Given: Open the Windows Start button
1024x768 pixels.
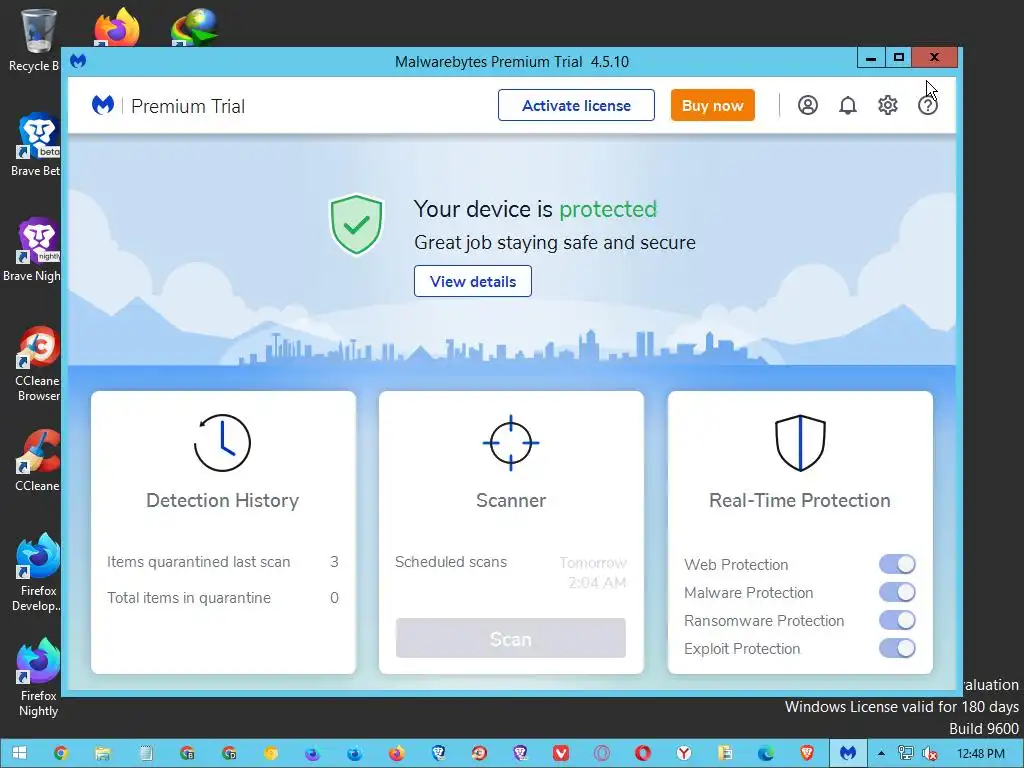Looking at the screenshot, I should 19,754.
